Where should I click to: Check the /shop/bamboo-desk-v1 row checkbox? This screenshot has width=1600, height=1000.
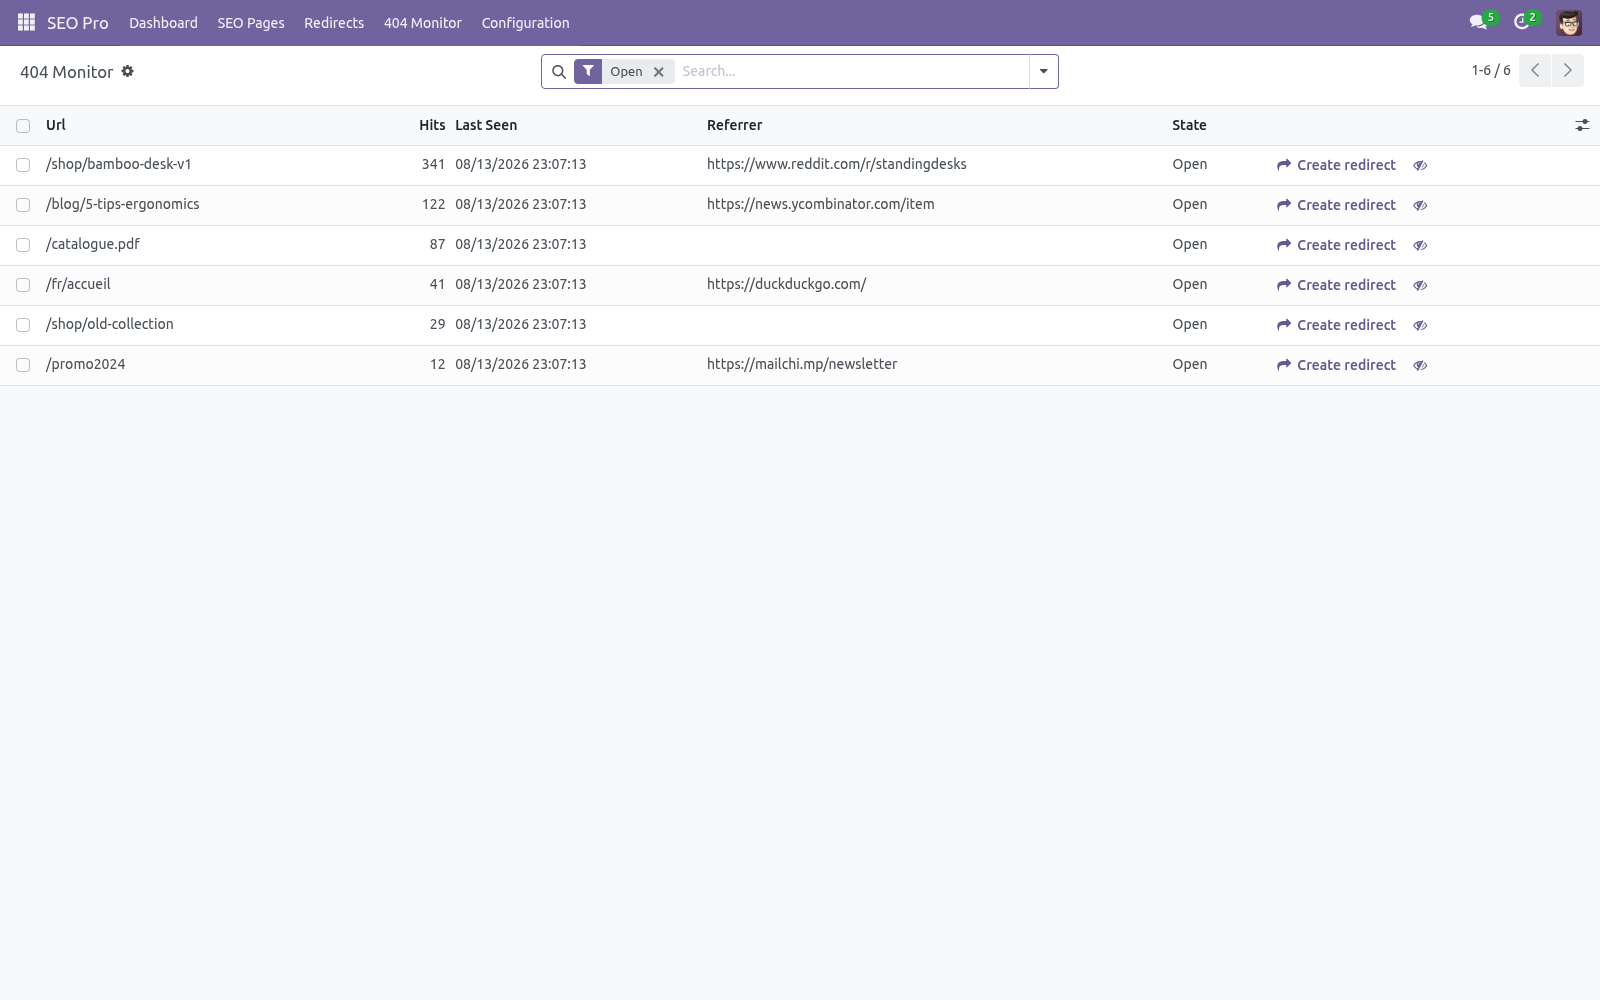pyautogui.click(x=23, y=165)
